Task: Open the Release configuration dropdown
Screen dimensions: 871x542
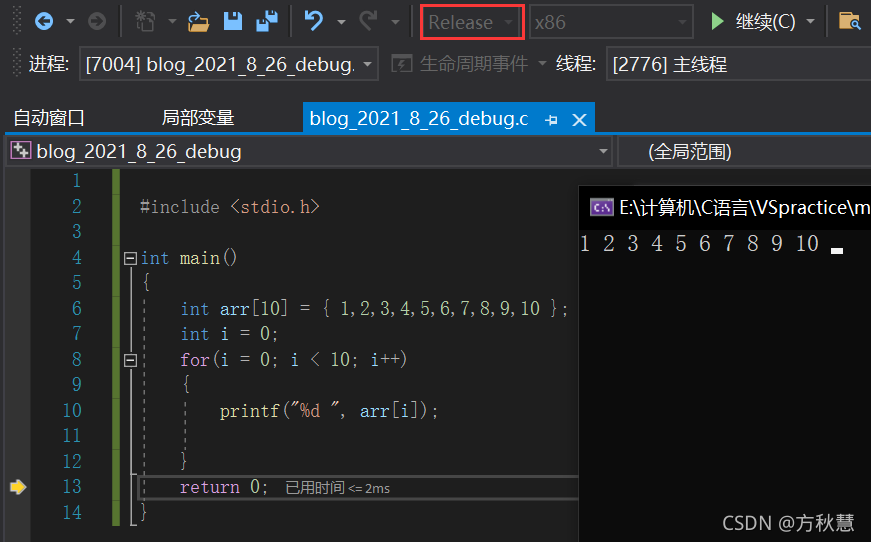Action: pos(472,22)
